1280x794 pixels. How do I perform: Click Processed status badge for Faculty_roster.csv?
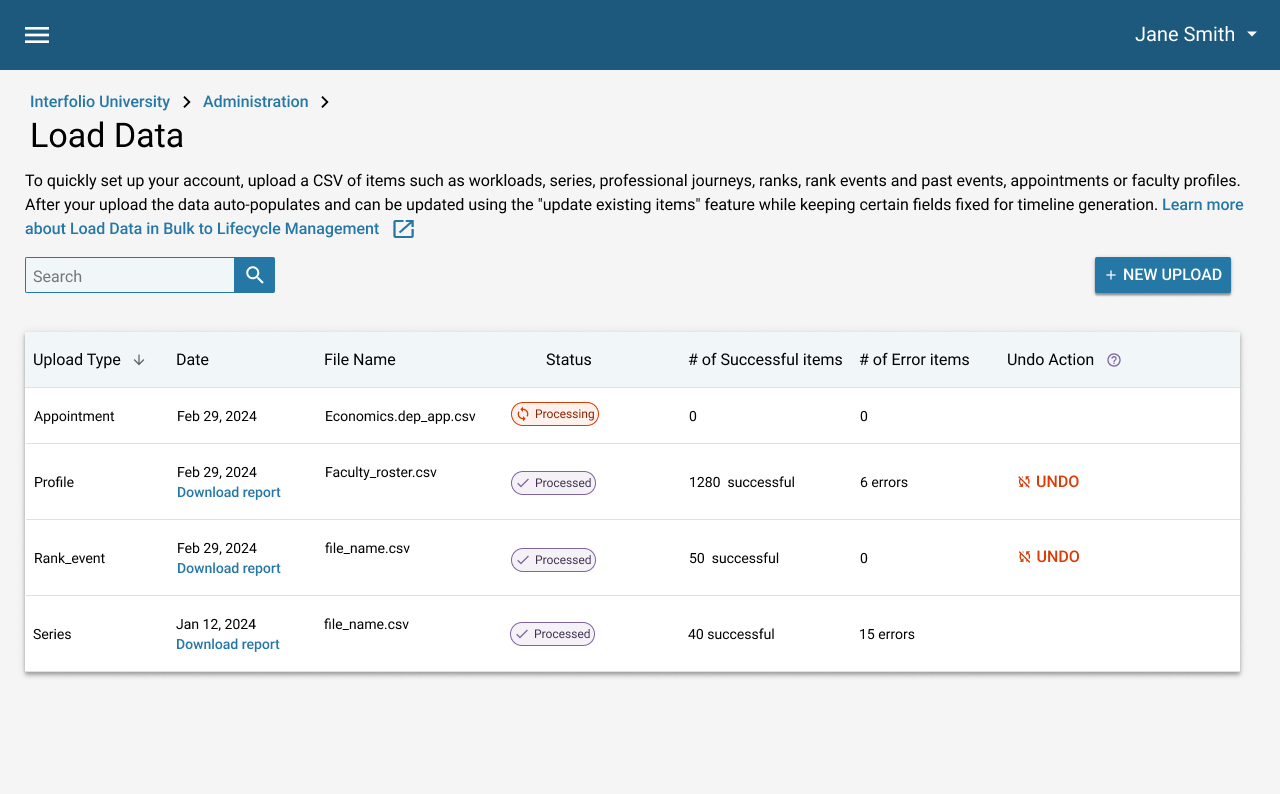pyautogui.click(x=553, y=483)
